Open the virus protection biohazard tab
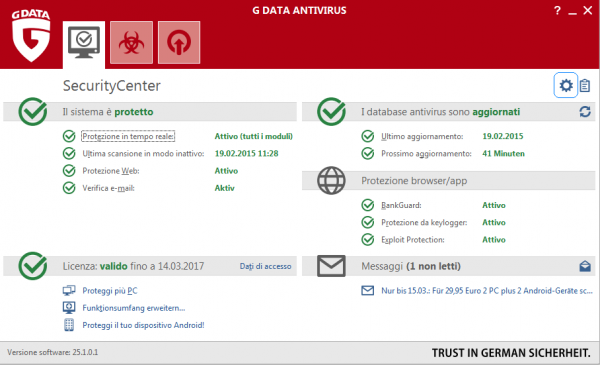 (131, 42)
